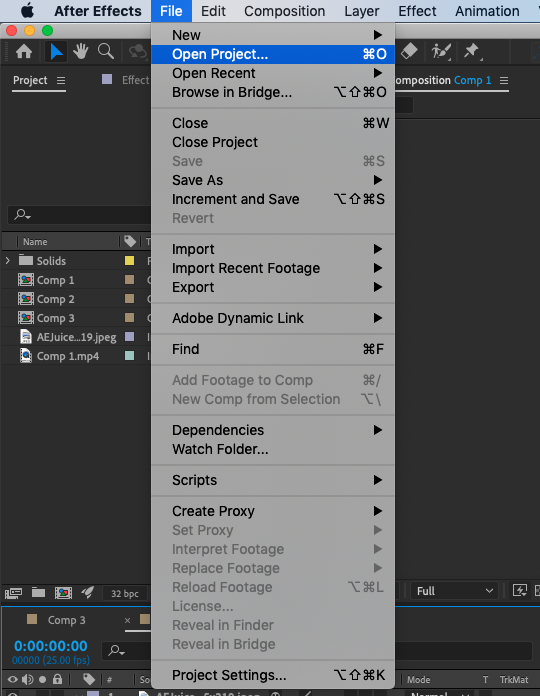Click the Project panel search field
Screen dimensions: 540x696
click(80, 215)
